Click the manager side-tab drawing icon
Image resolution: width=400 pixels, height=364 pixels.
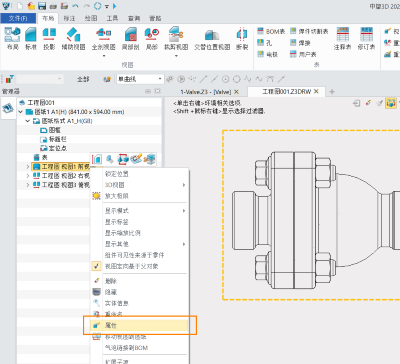click(x=8, y=108)
